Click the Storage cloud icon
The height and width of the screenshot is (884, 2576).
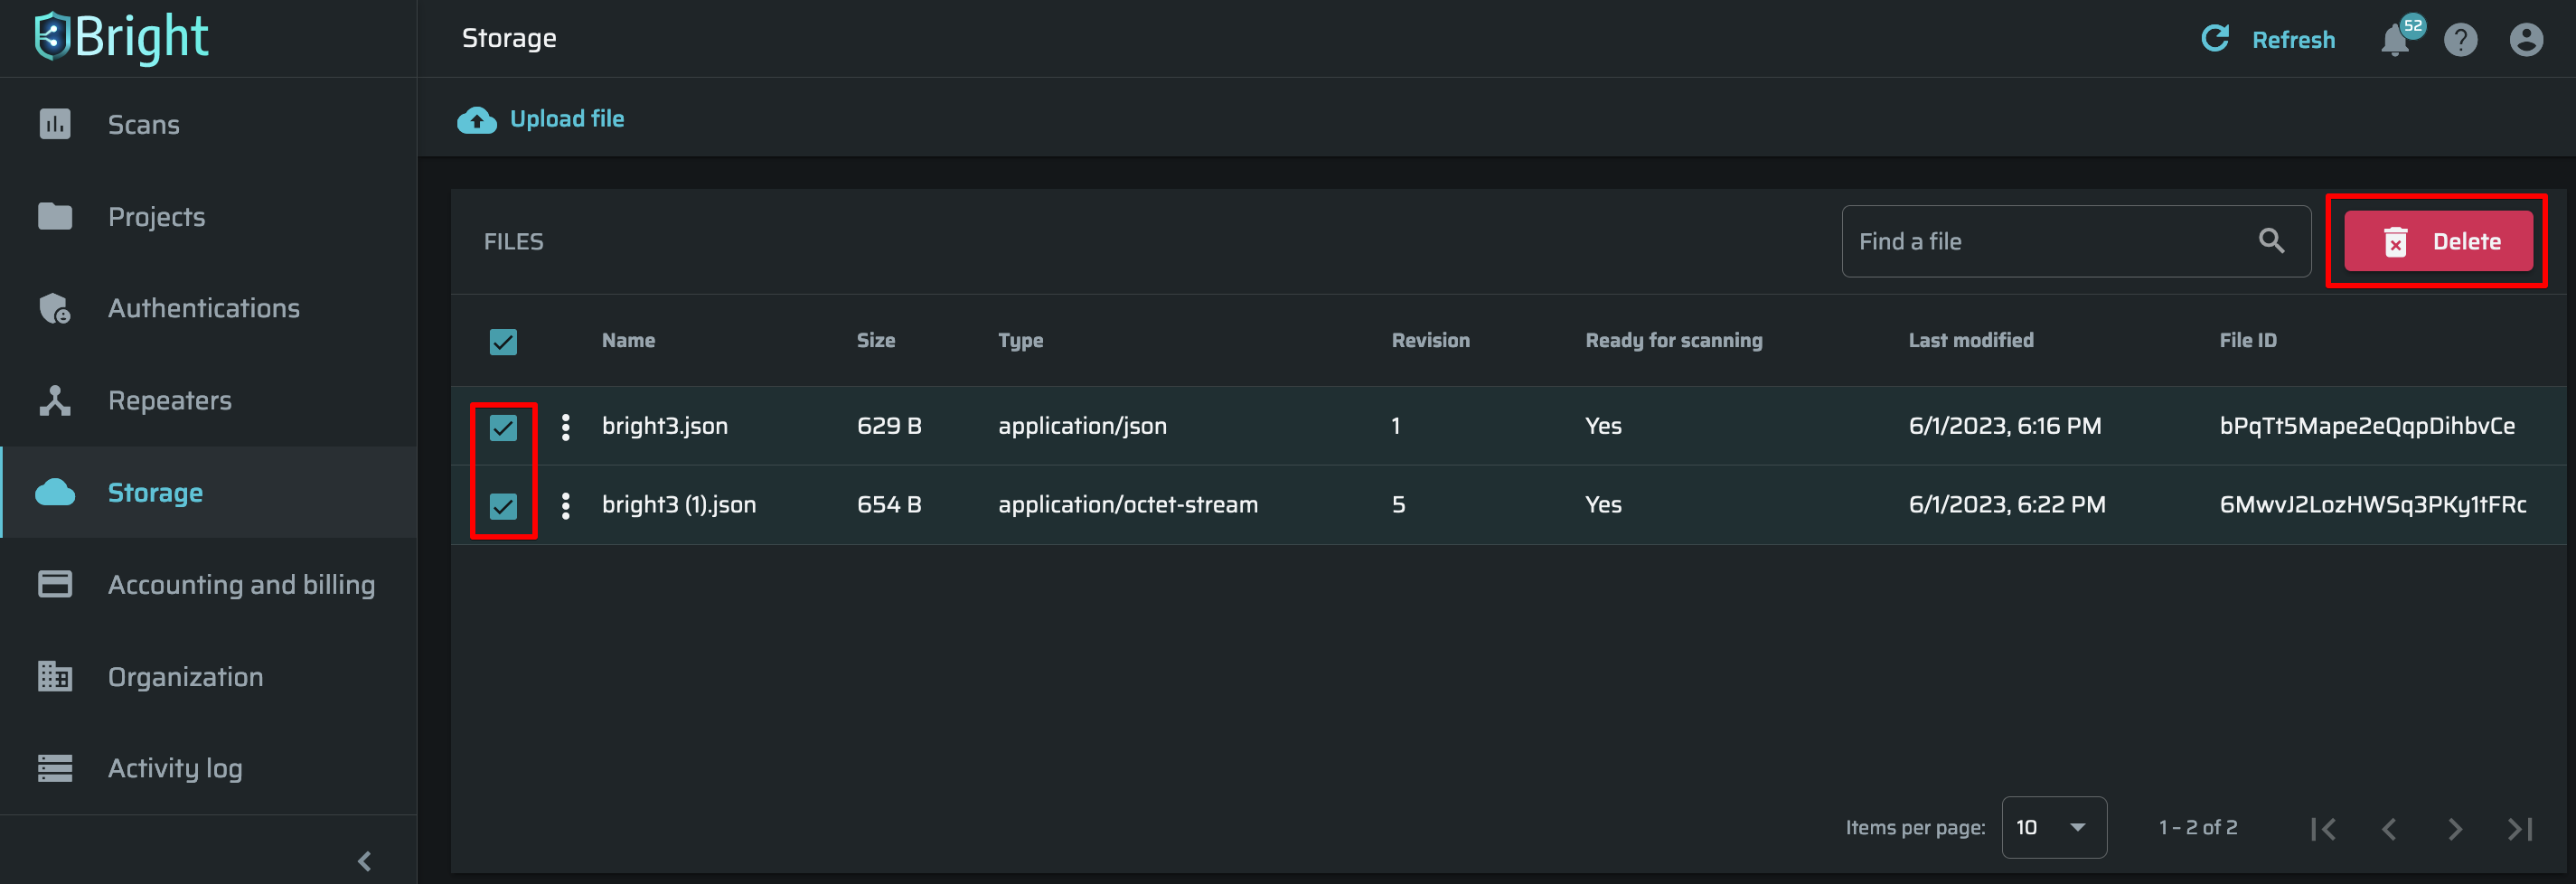click(55, 492)
